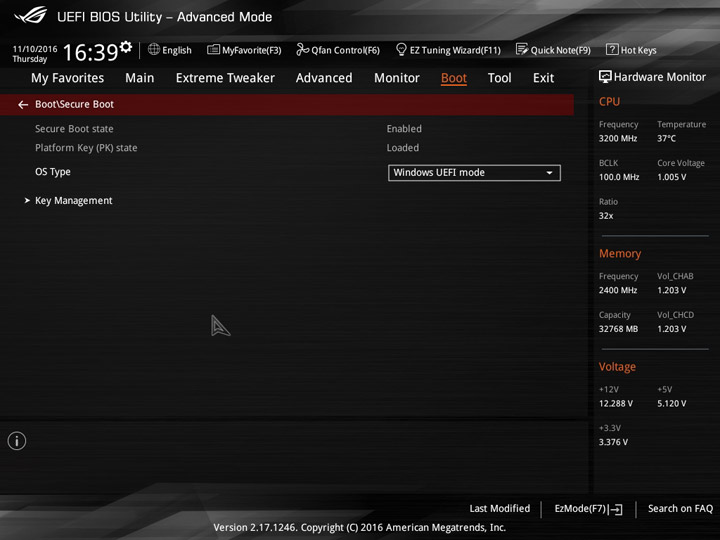Click the Boot\Secure Boot breadcrumb text
This screenshot has width=720, height=540.
(74, 104)
